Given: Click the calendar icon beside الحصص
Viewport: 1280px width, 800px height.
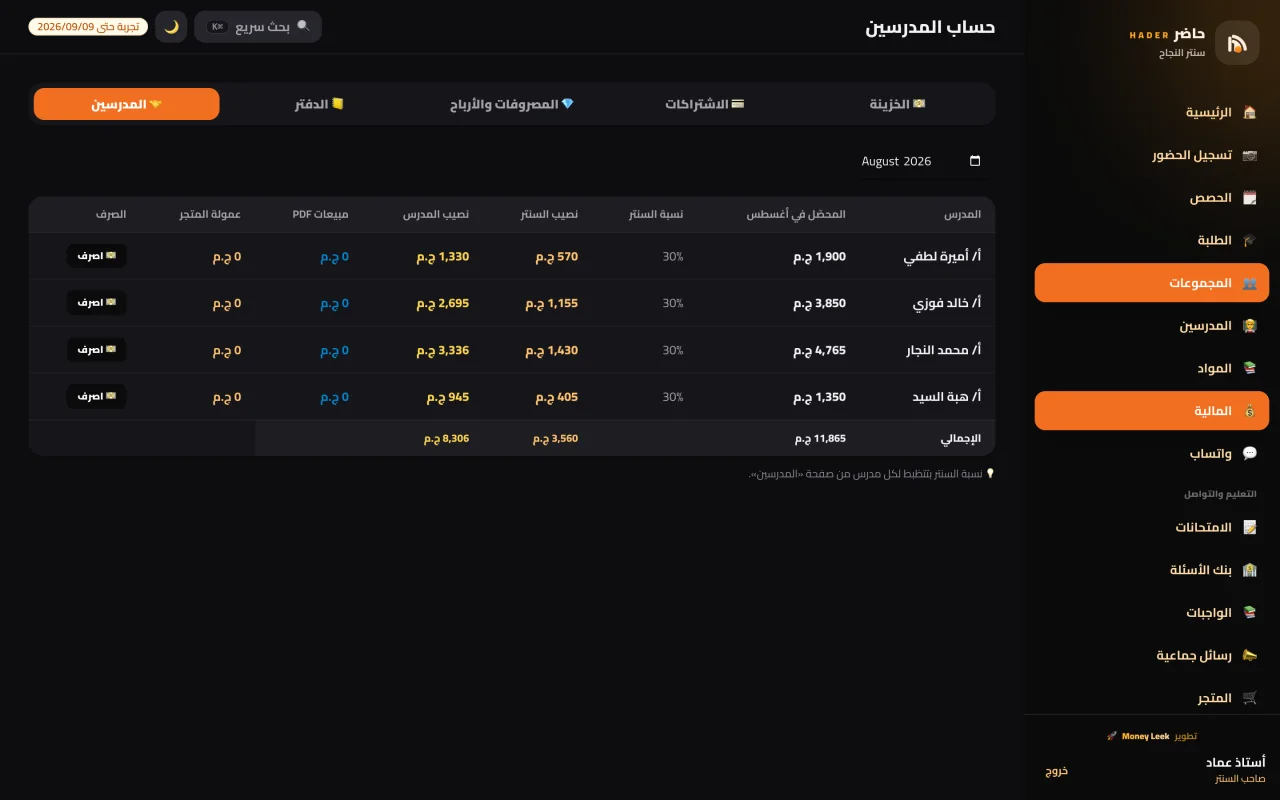Looking at the screenshot, I should pyautogui.click(x=1249, y=198).
